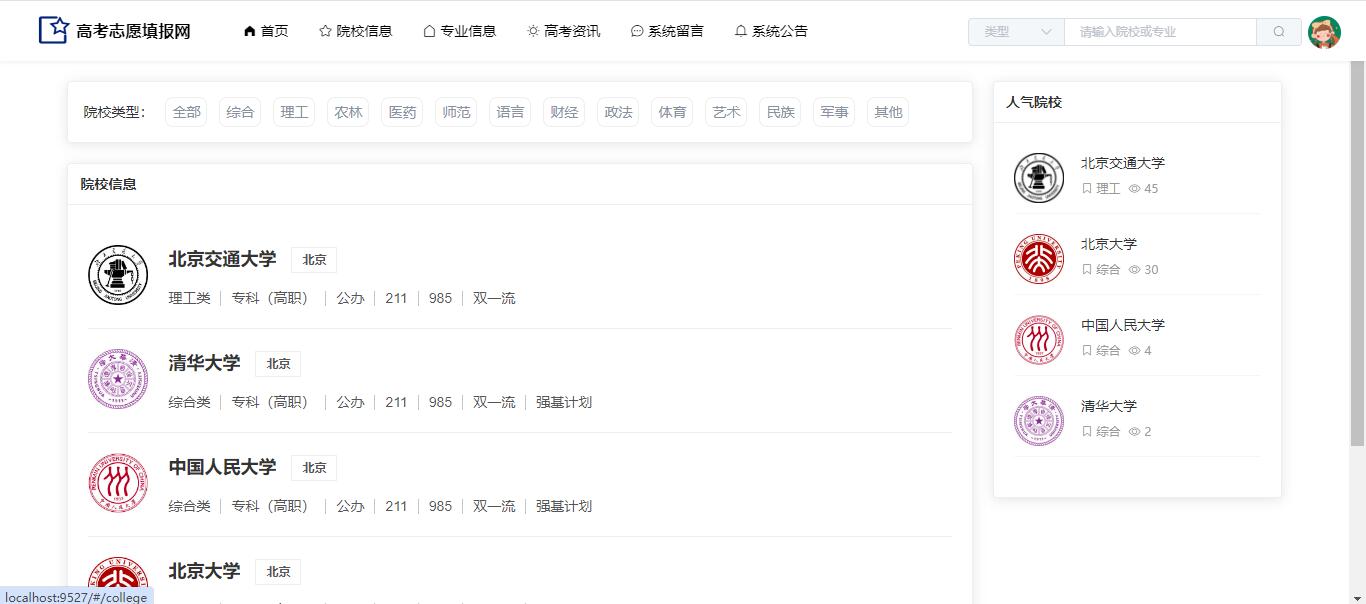Viewport: 1366px width, 604px height.
Task: Click 北京大学 logo in popular colleges
Action: (x=1039, y=259)
